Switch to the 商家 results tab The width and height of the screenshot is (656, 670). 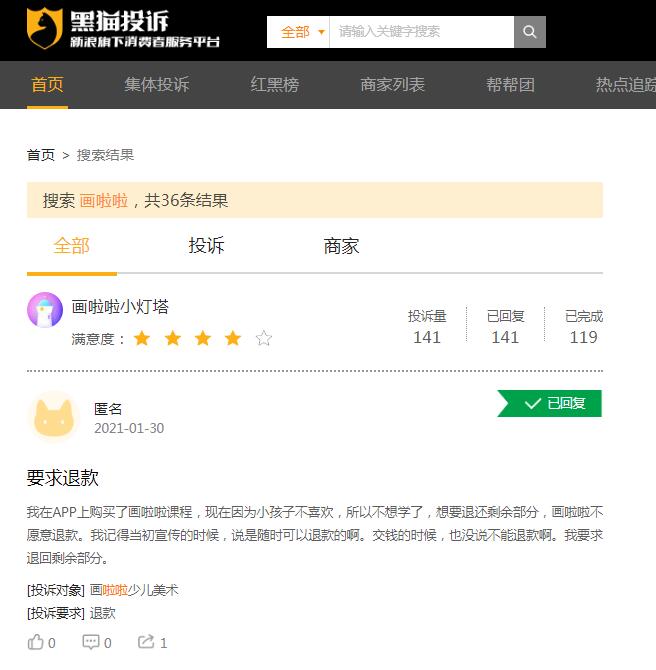341,246
